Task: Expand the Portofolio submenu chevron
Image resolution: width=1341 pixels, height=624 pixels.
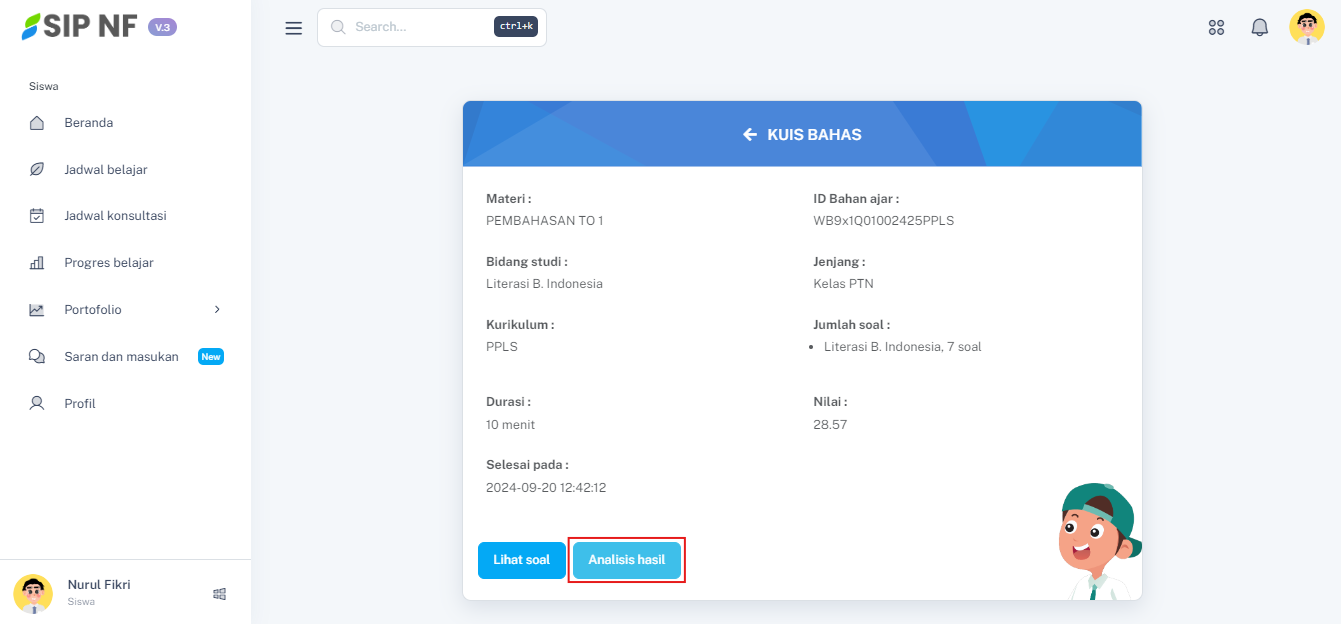Action: tap(217, 310)
